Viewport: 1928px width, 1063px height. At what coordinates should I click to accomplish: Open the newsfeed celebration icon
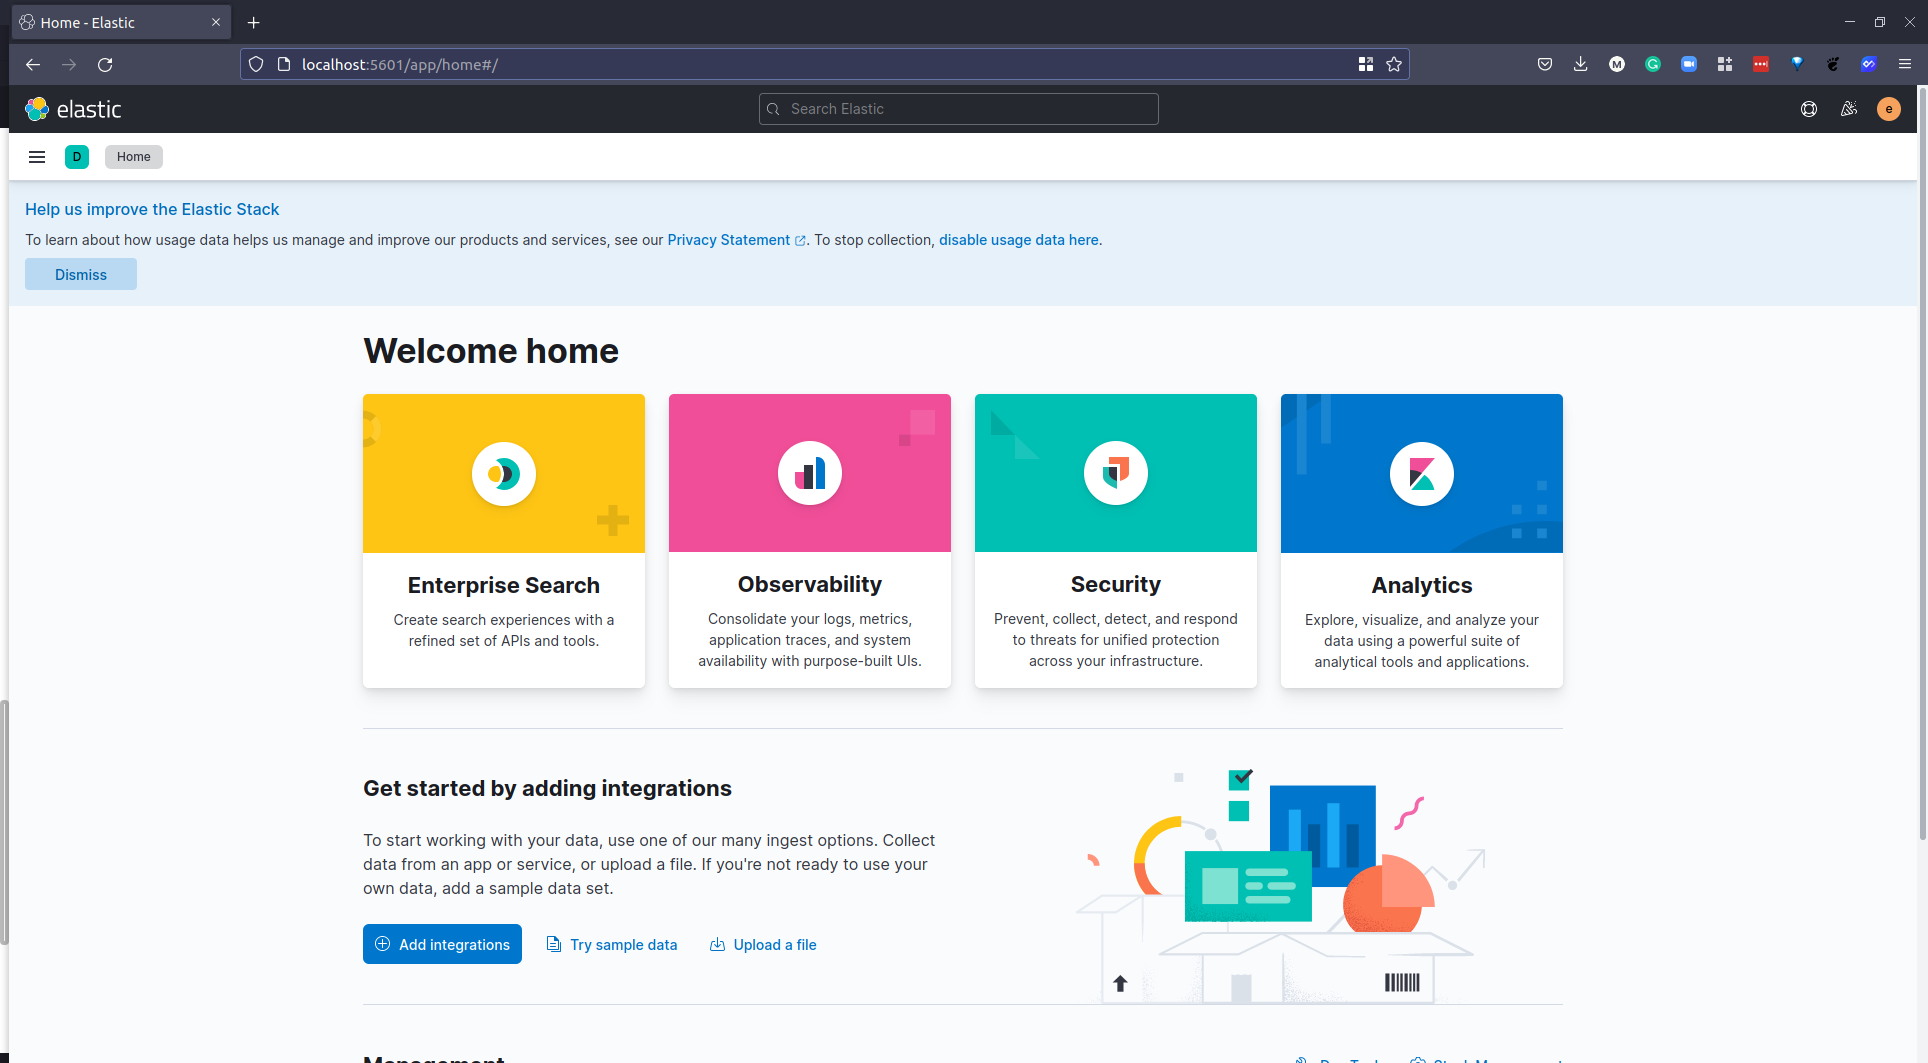[1848, 109]
